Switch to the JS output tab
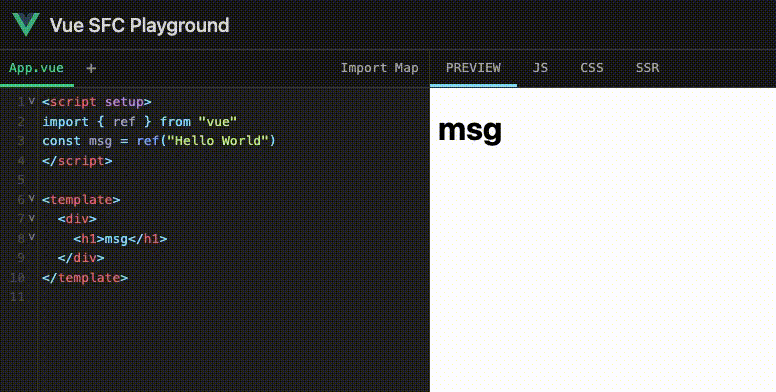776x392 pixels. (x=540, y=68)
